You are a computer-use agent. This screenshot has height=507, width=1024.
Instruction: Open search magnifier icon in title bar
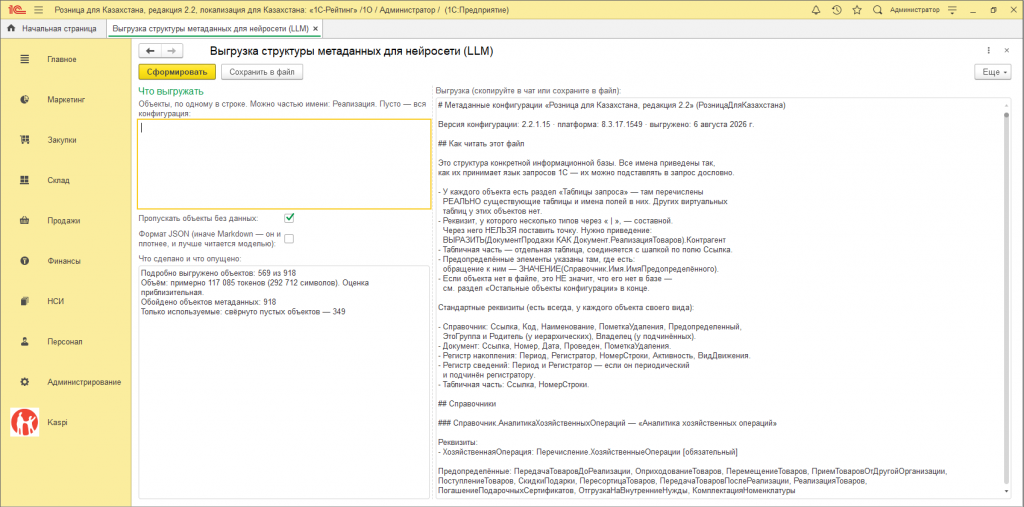[x=878, y=10]
